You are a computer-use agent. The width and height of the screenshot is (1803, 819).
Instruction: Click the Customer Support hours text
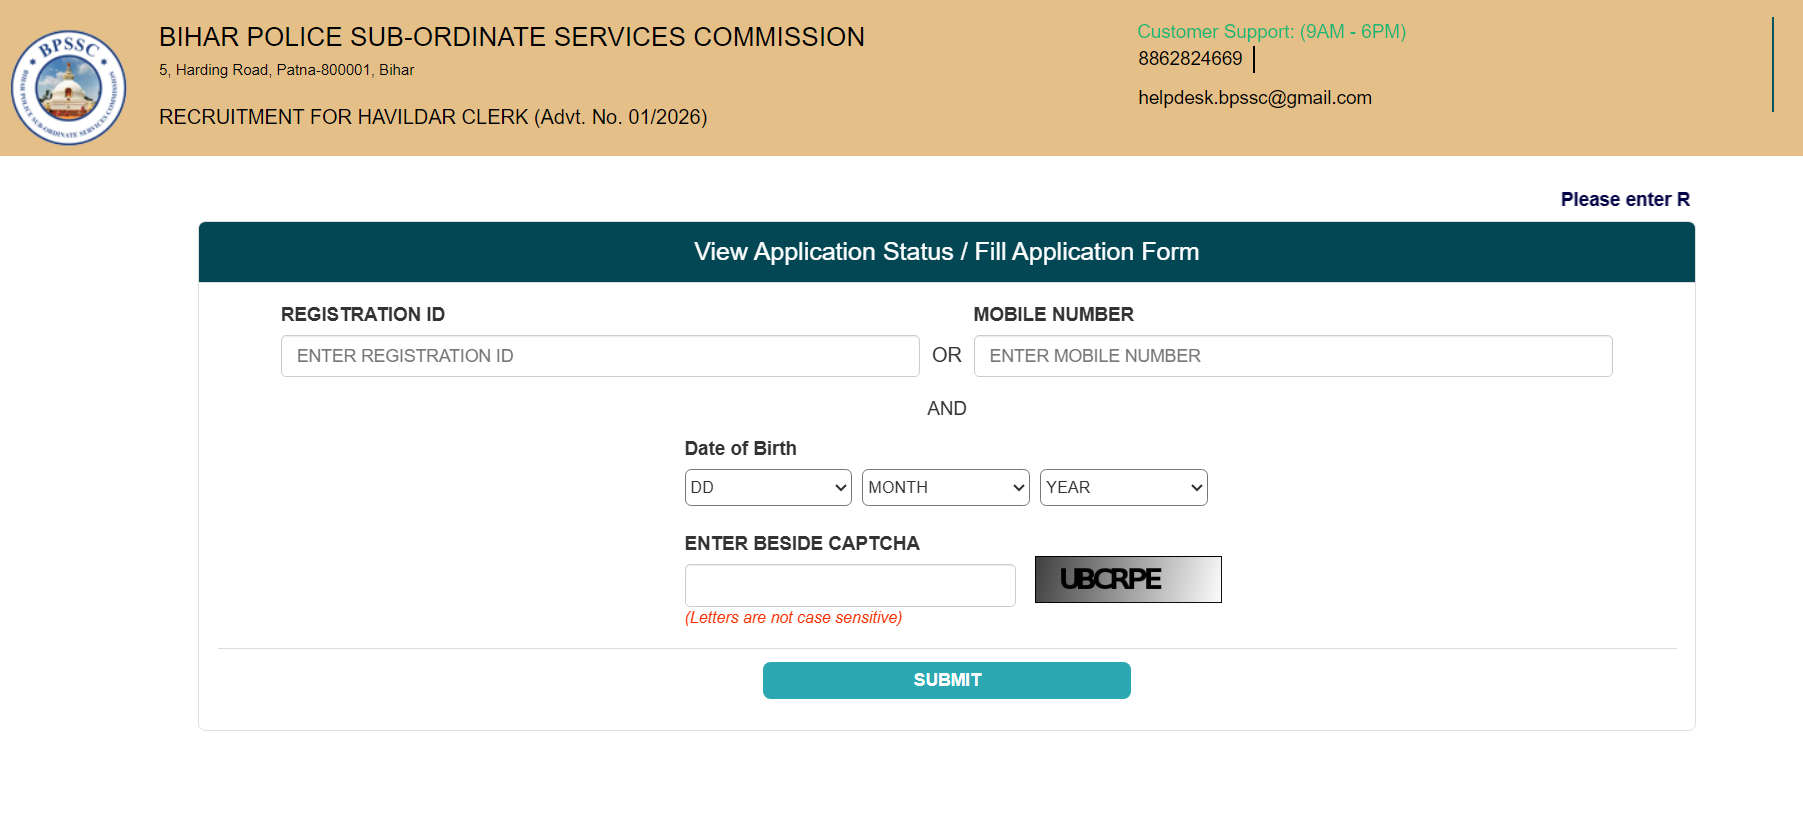click(x=1271, y=32)
